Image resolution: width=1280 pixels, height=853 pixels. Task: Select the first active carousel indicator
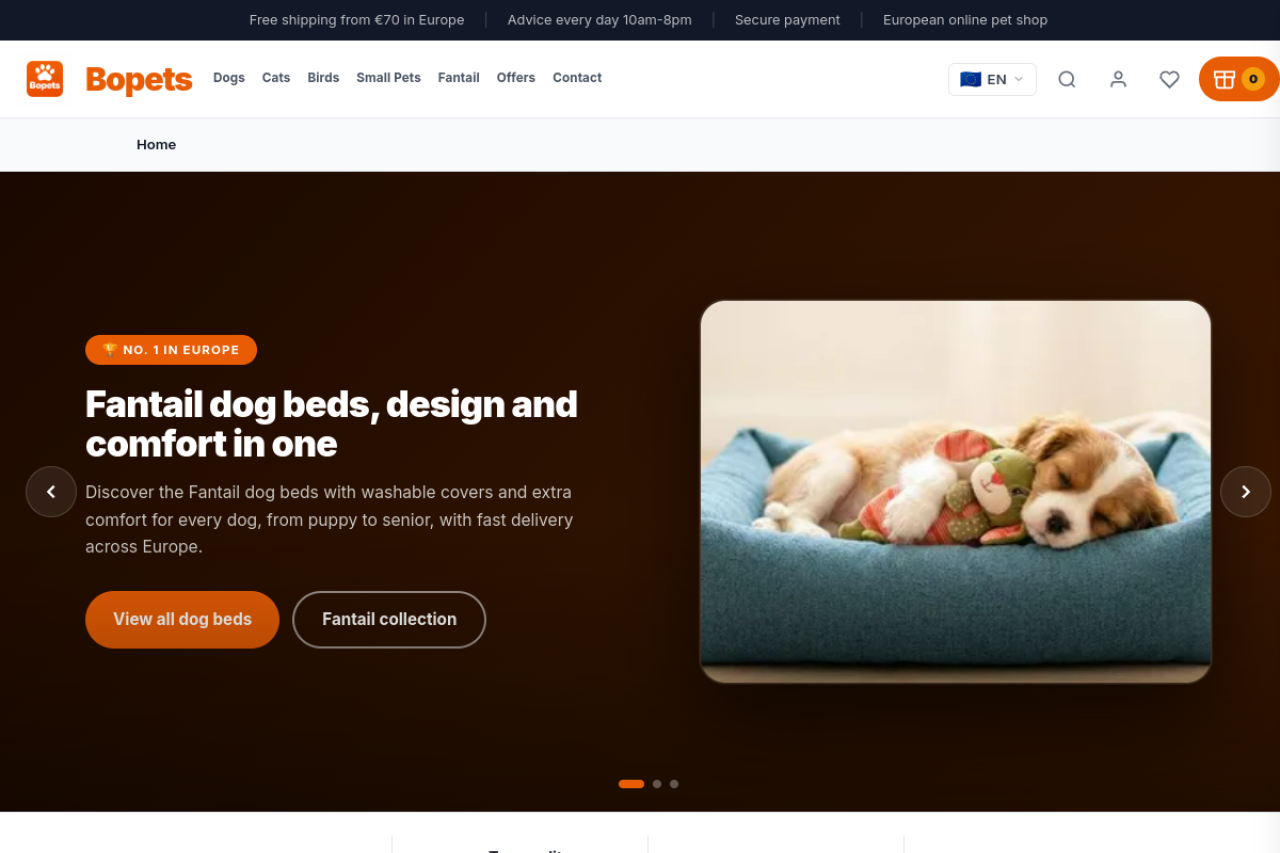tap(631, 784)
